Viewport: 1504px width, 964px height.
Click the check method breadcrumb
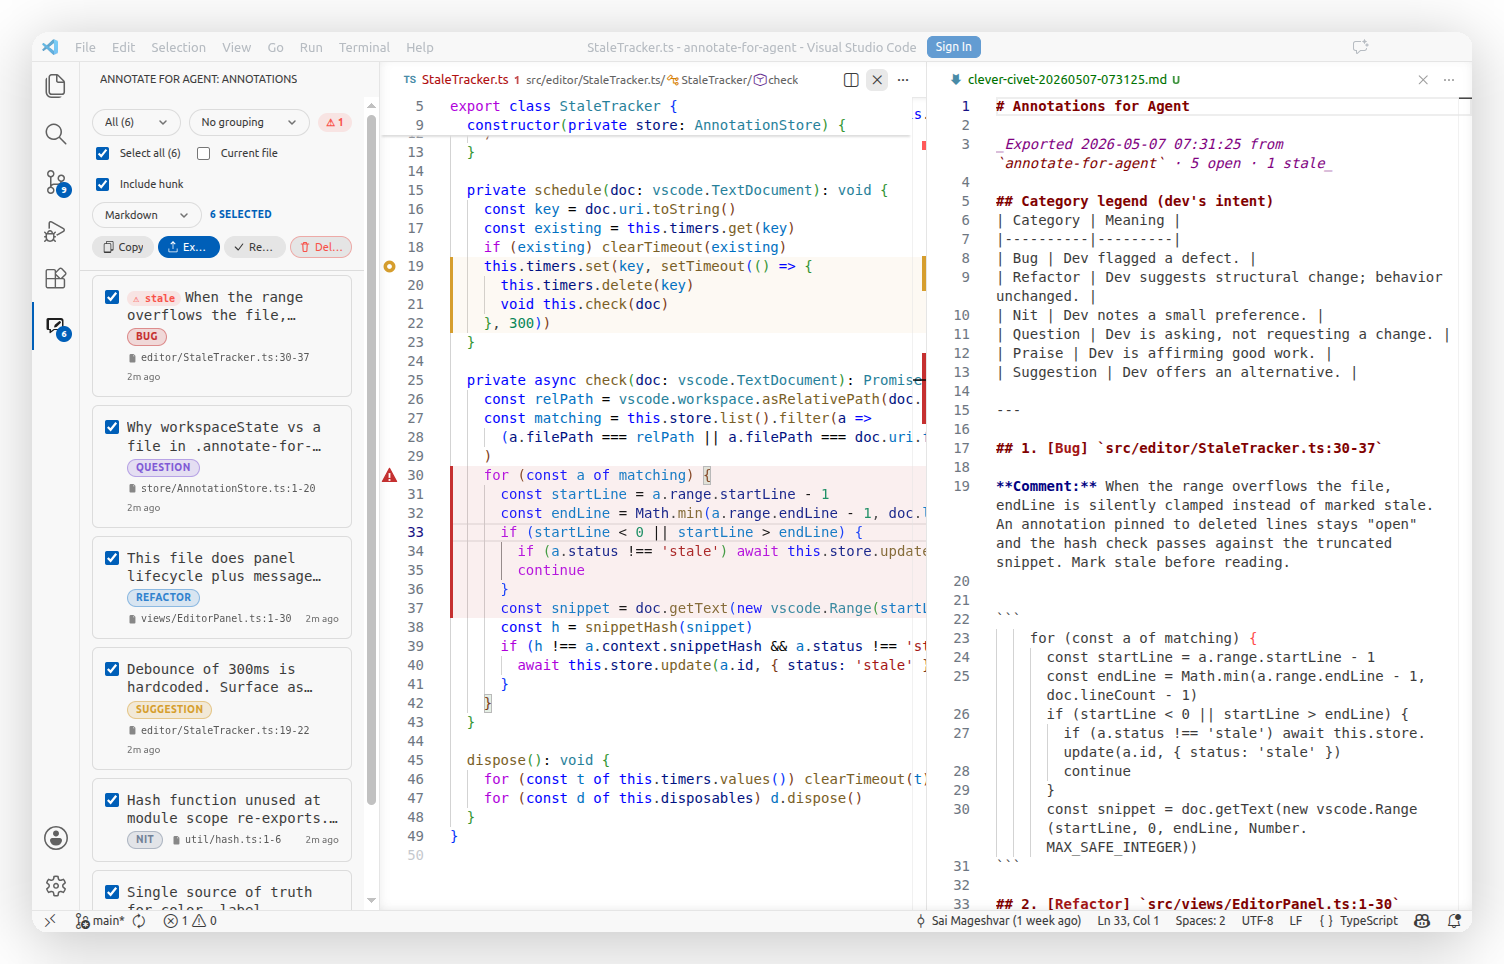click(776, 80)
